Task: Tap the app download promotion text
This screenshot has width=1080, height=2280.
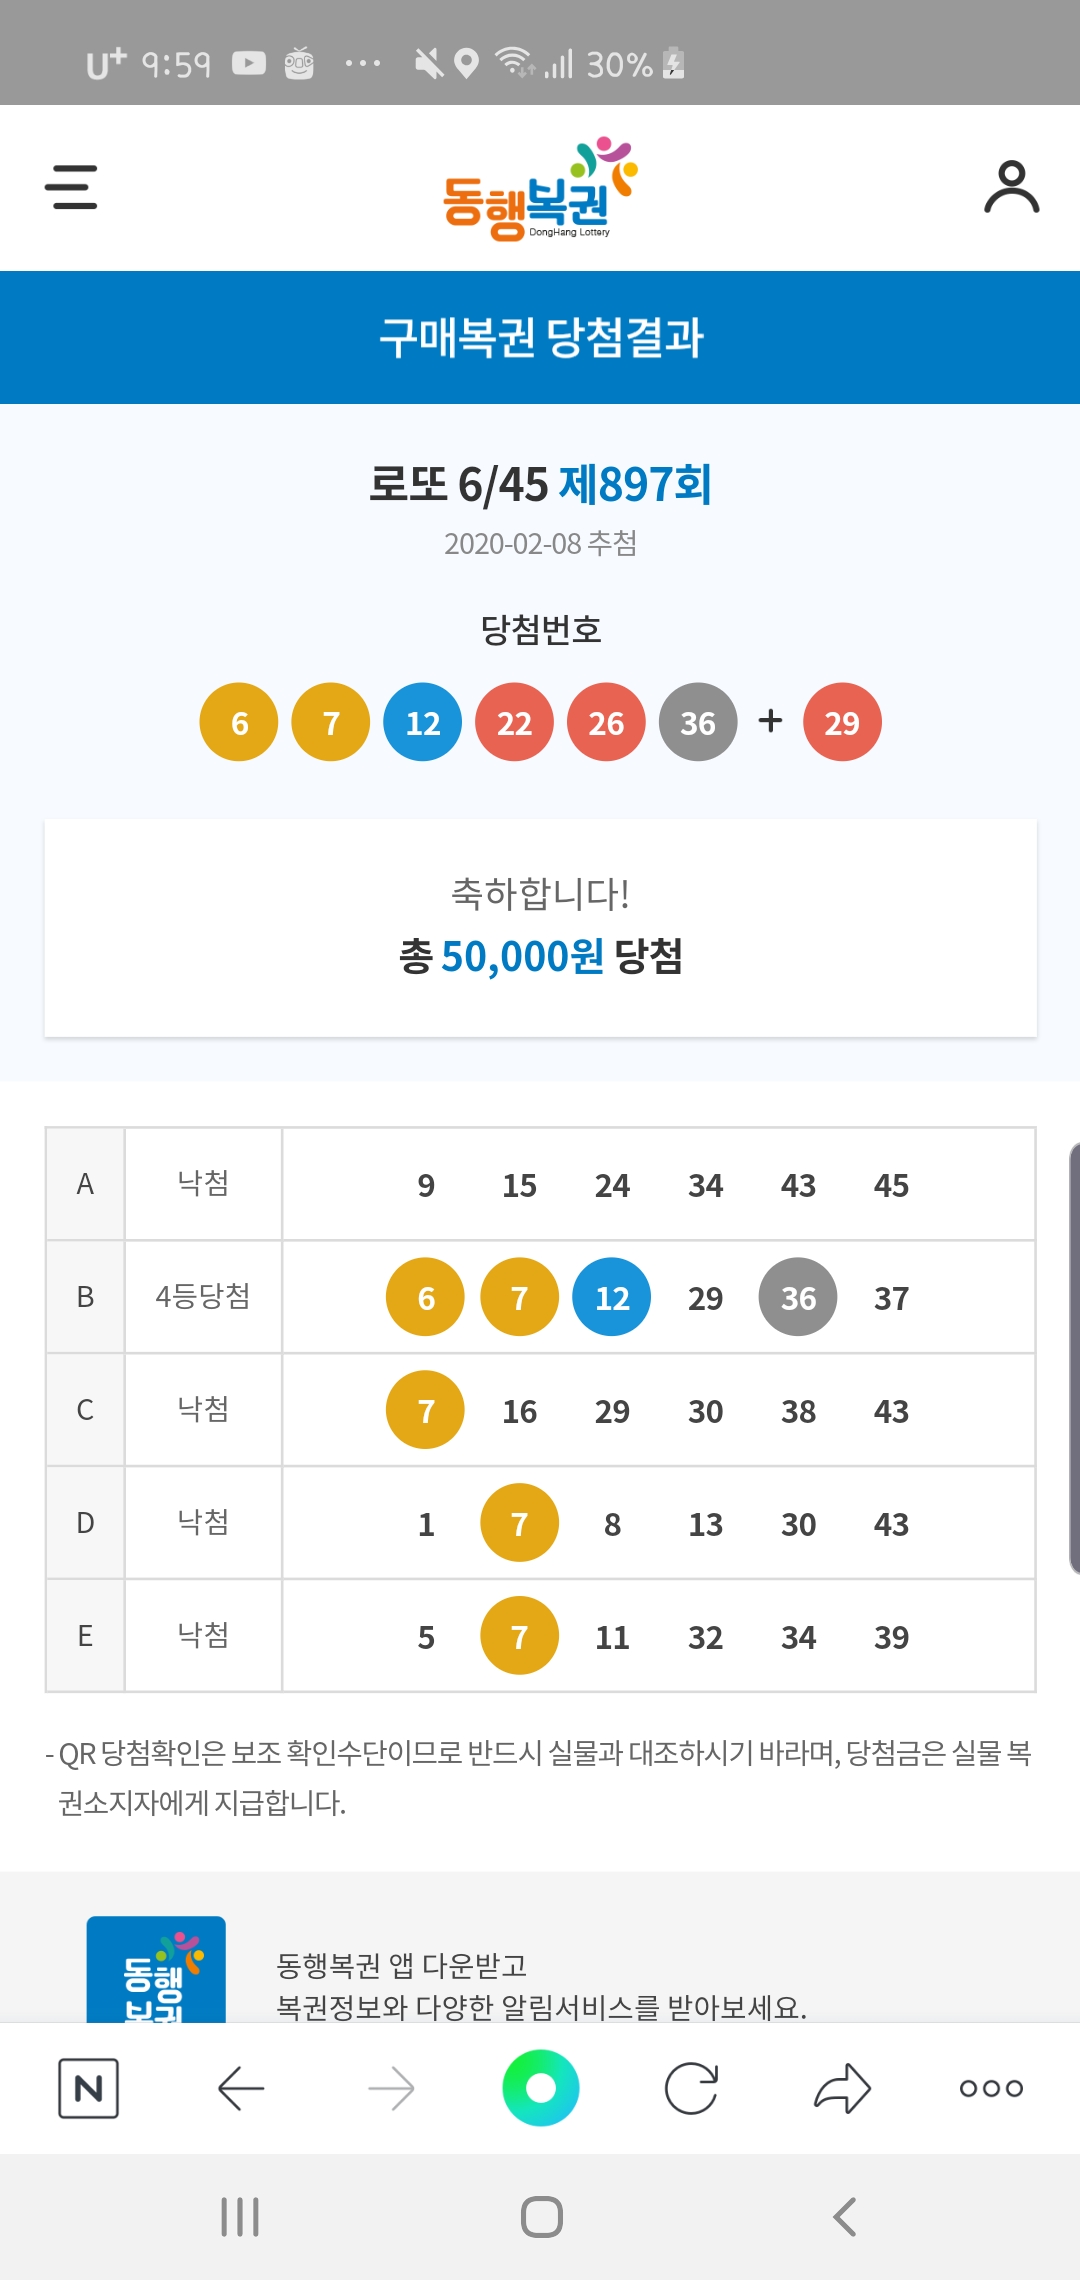Action: pos(540,1986)
